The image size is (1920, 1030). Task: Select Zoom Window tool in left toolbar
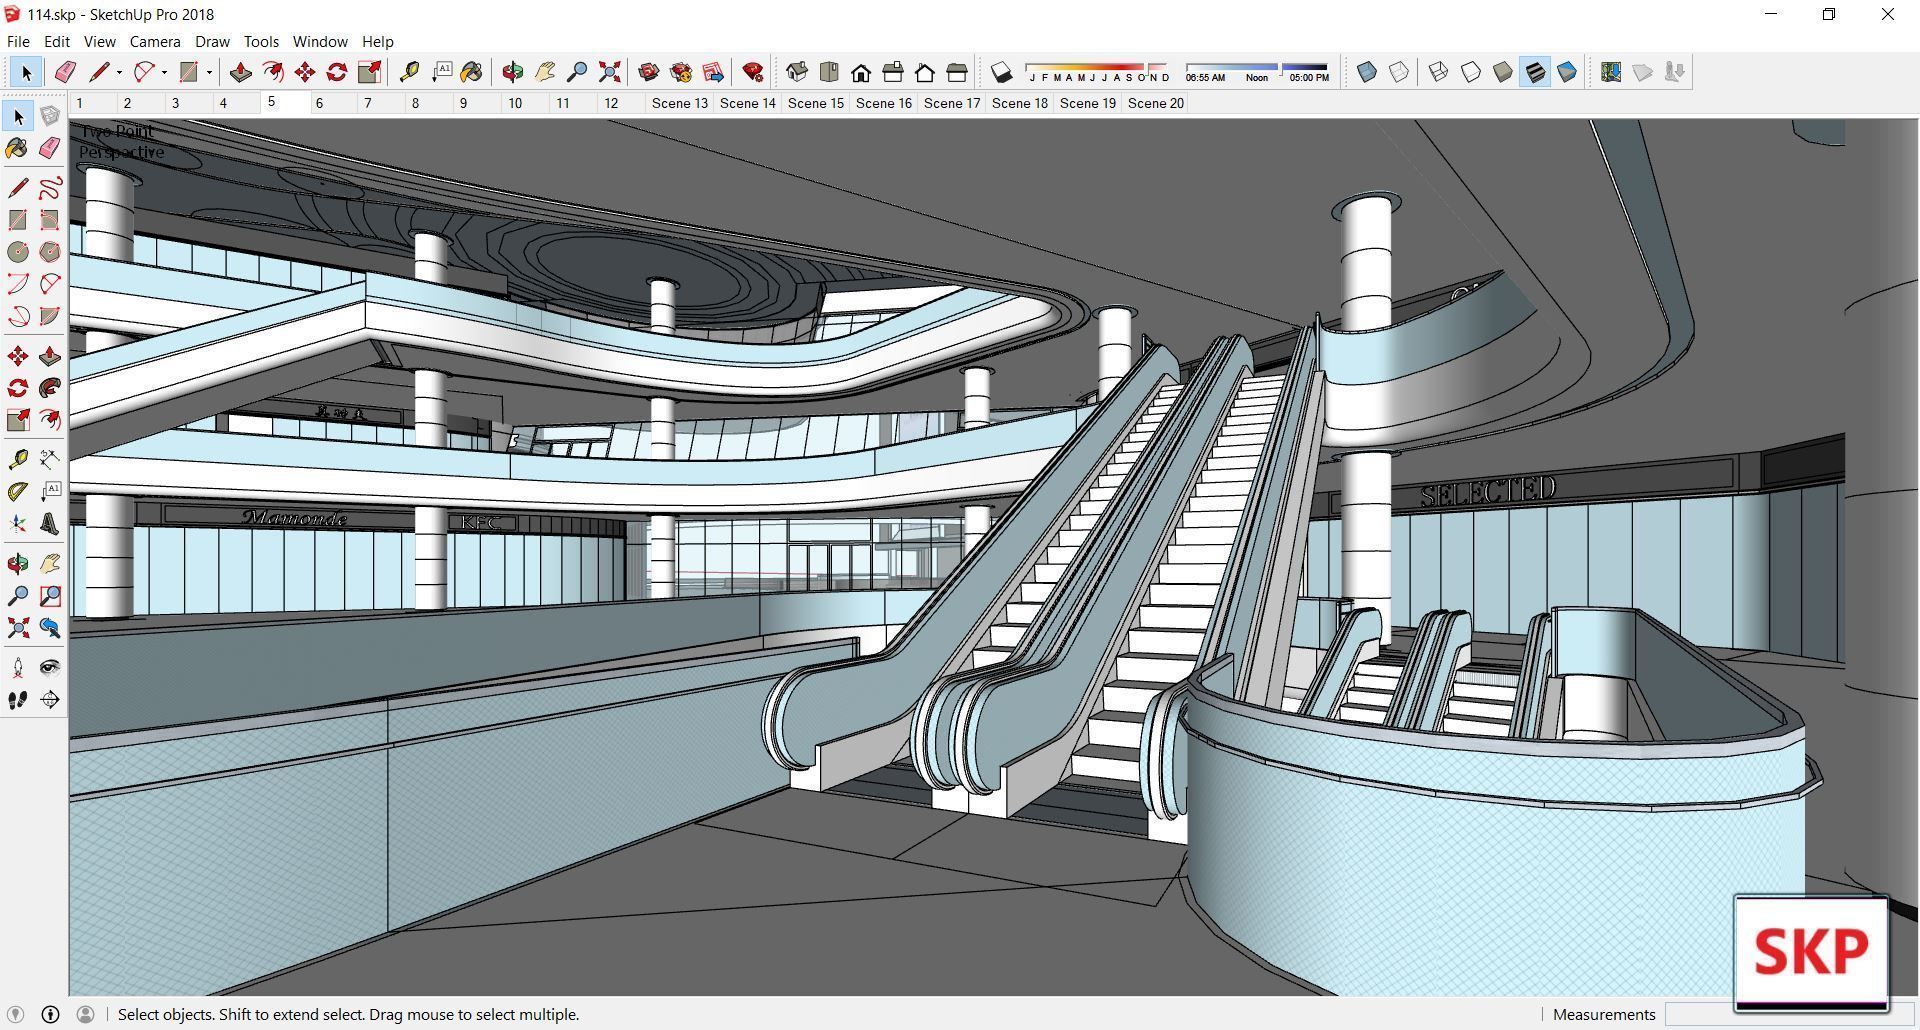pyautogui.click(x=50, y=596)
